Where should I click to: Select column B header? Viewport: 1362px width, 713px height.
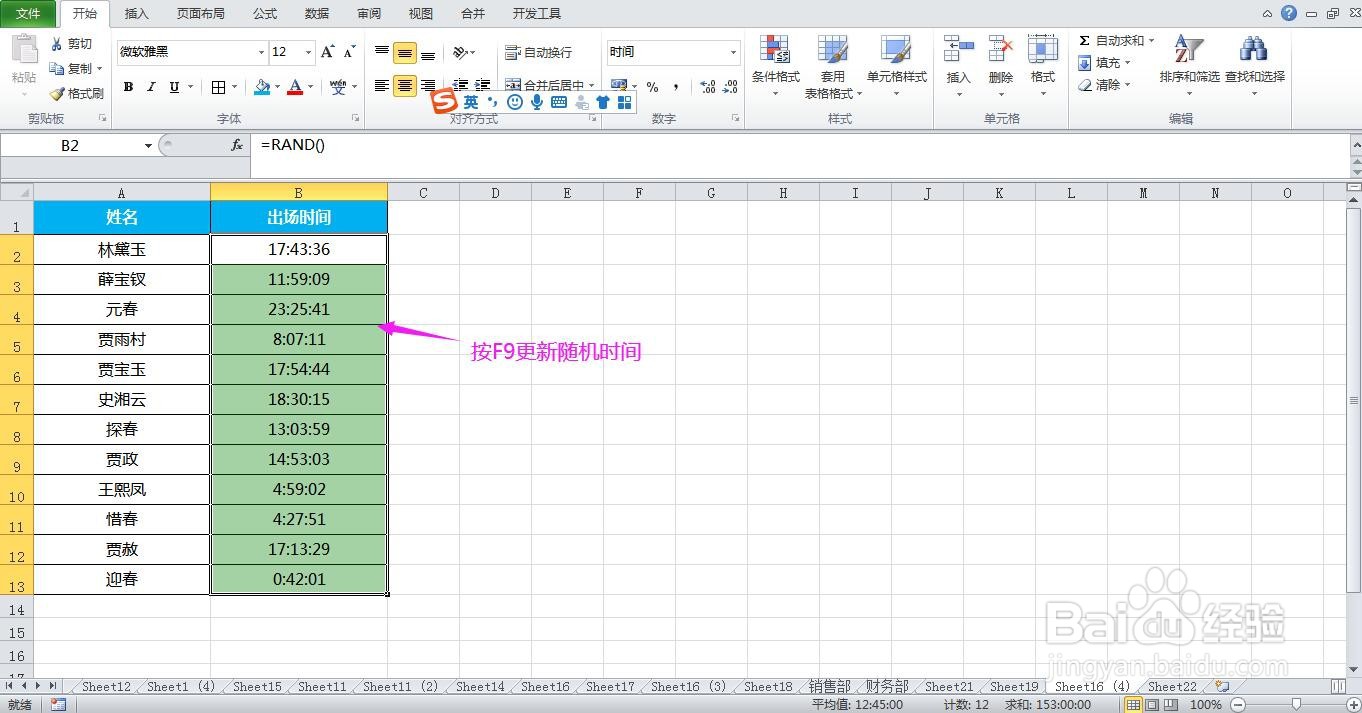(x=299, y=192)
